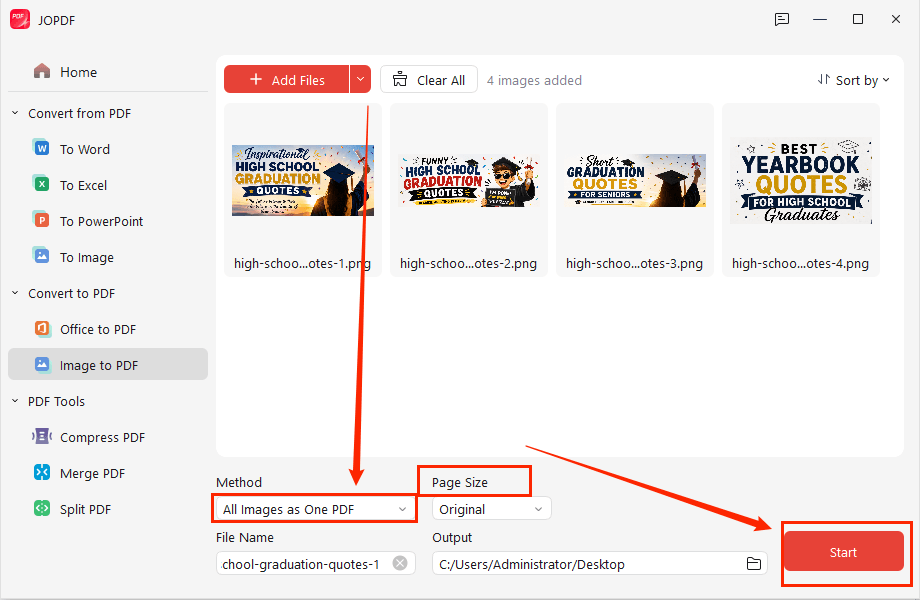Viewport: 920px width, 600px height.
Task: Open the Page Size dropdown Original
Action: point(492,509)
